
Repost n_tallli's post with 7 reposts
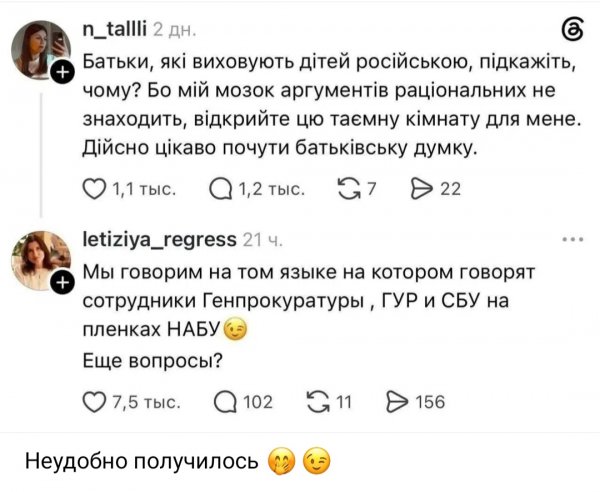[x=349, y=189]
